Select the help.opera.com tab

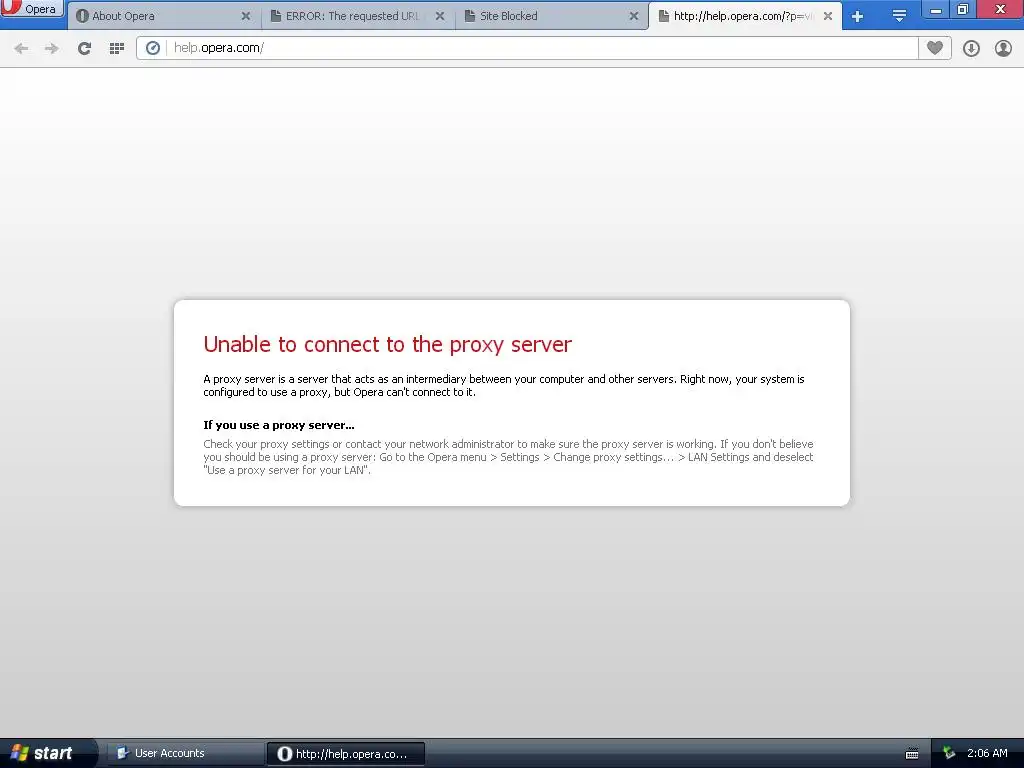746,16
